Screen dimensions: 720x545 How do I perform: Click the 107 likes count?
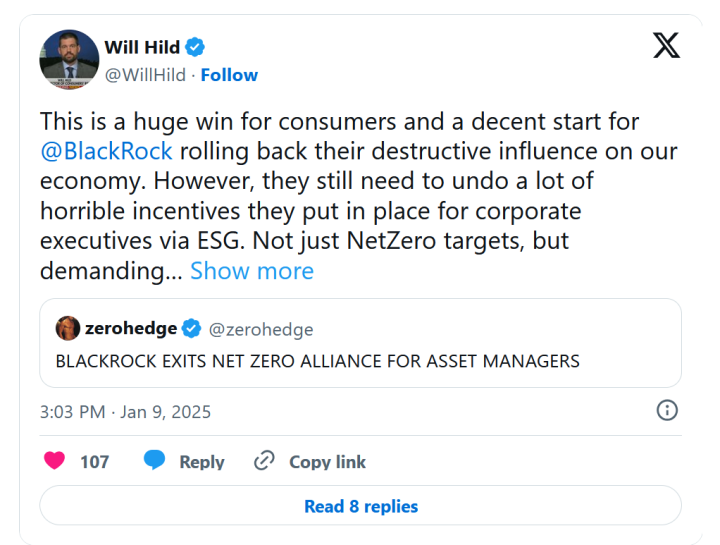click(94, 462)
